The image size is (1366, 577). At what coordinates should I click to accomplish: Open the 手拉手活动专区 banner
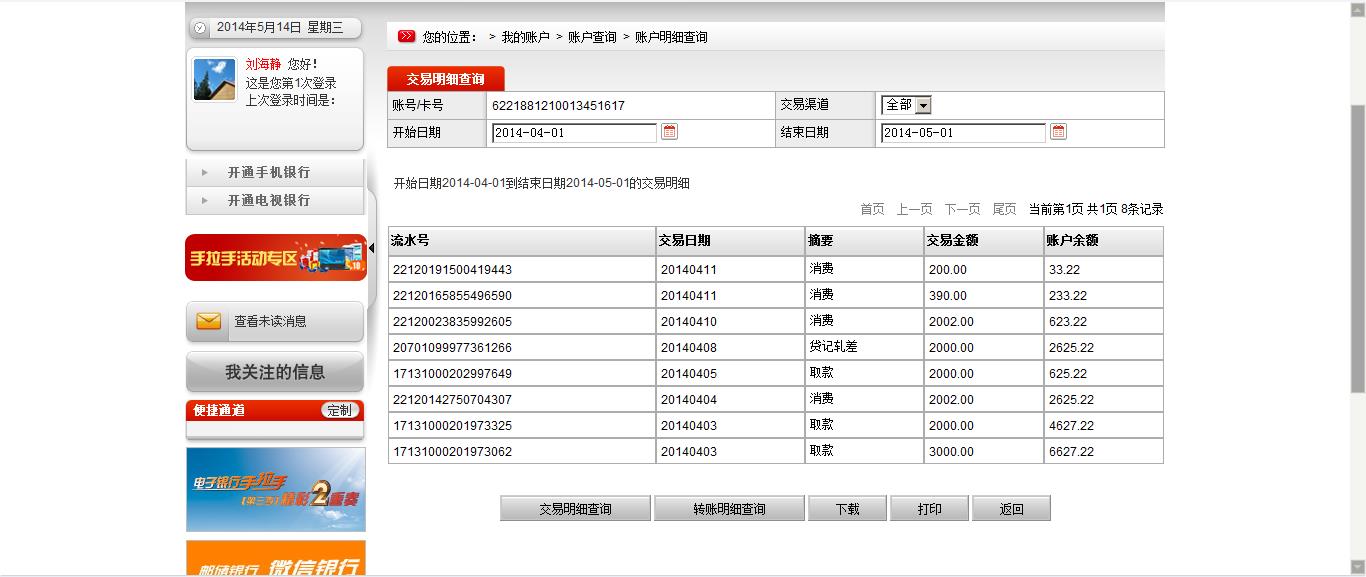pyautogui.click(x=275, y=257)
